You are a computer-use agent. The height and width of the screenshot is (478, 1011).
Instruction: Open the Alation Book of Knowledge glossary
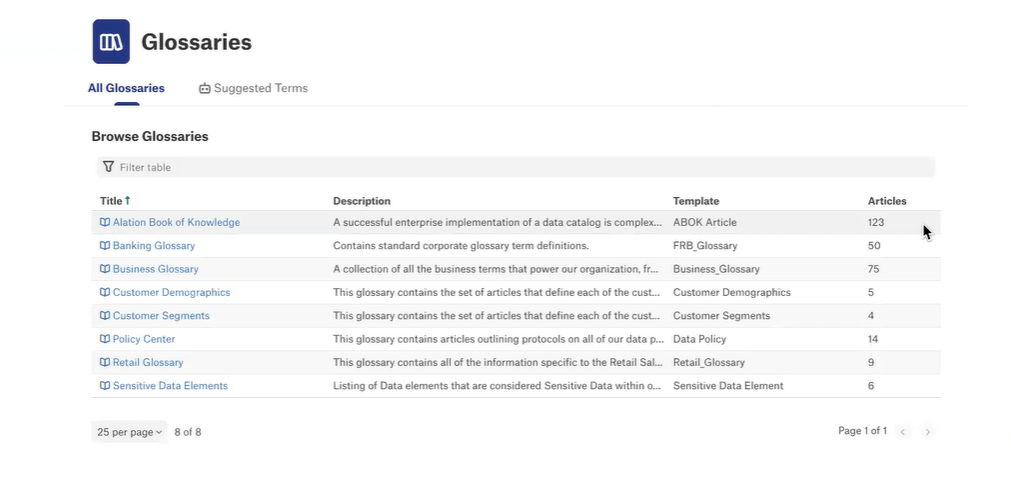coord(176,222)
